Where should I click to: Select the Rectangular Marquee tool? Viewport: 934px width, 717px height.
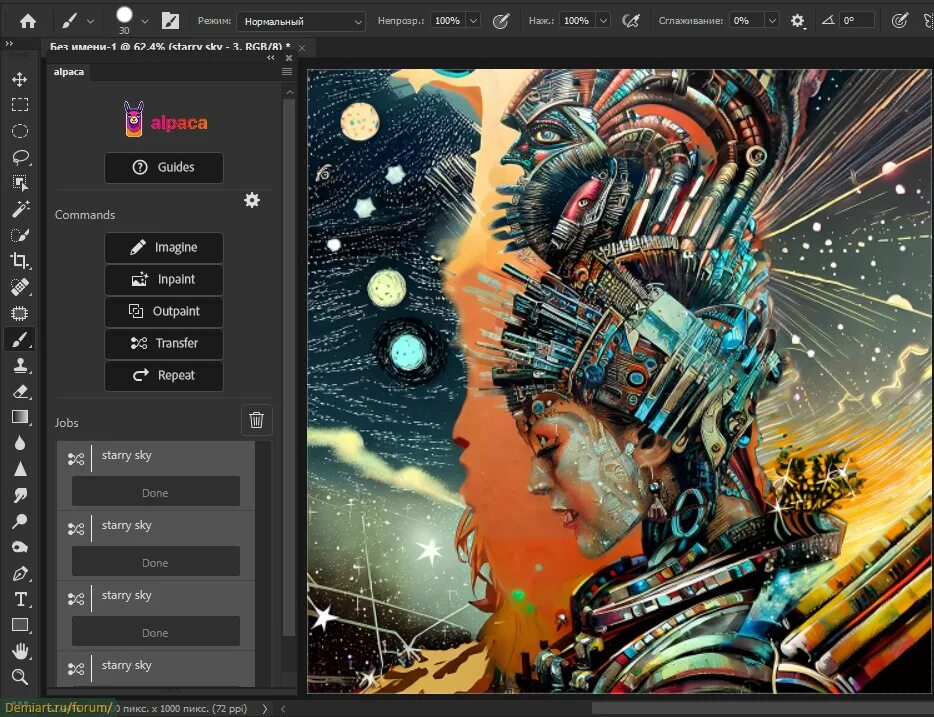20,105
